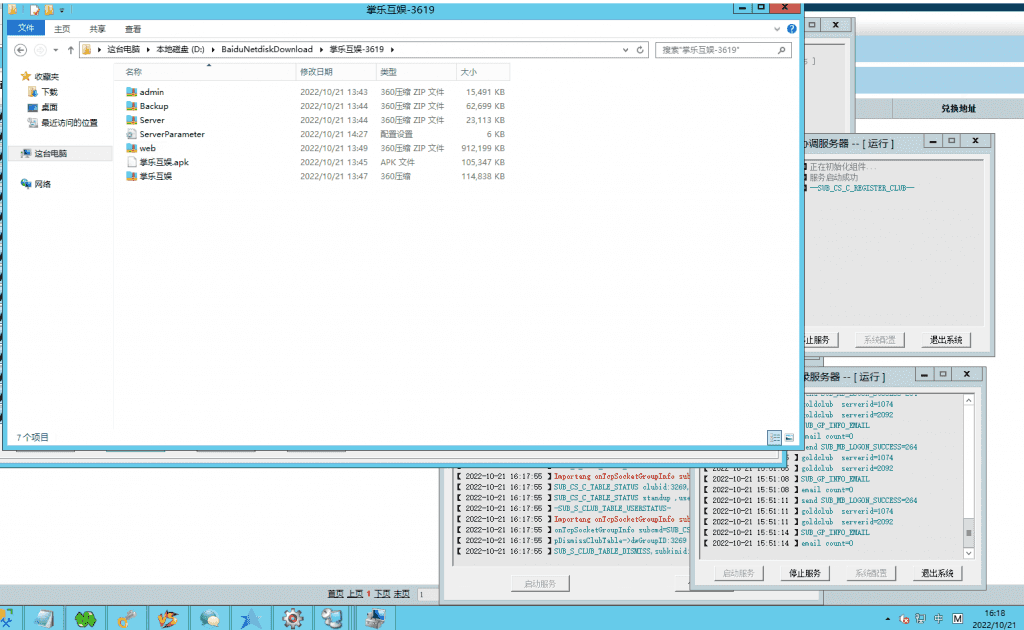Viewport: 1024px width, 630px height.
Task: Go to 下页 in pagination links
Action: tap(382, 593)
